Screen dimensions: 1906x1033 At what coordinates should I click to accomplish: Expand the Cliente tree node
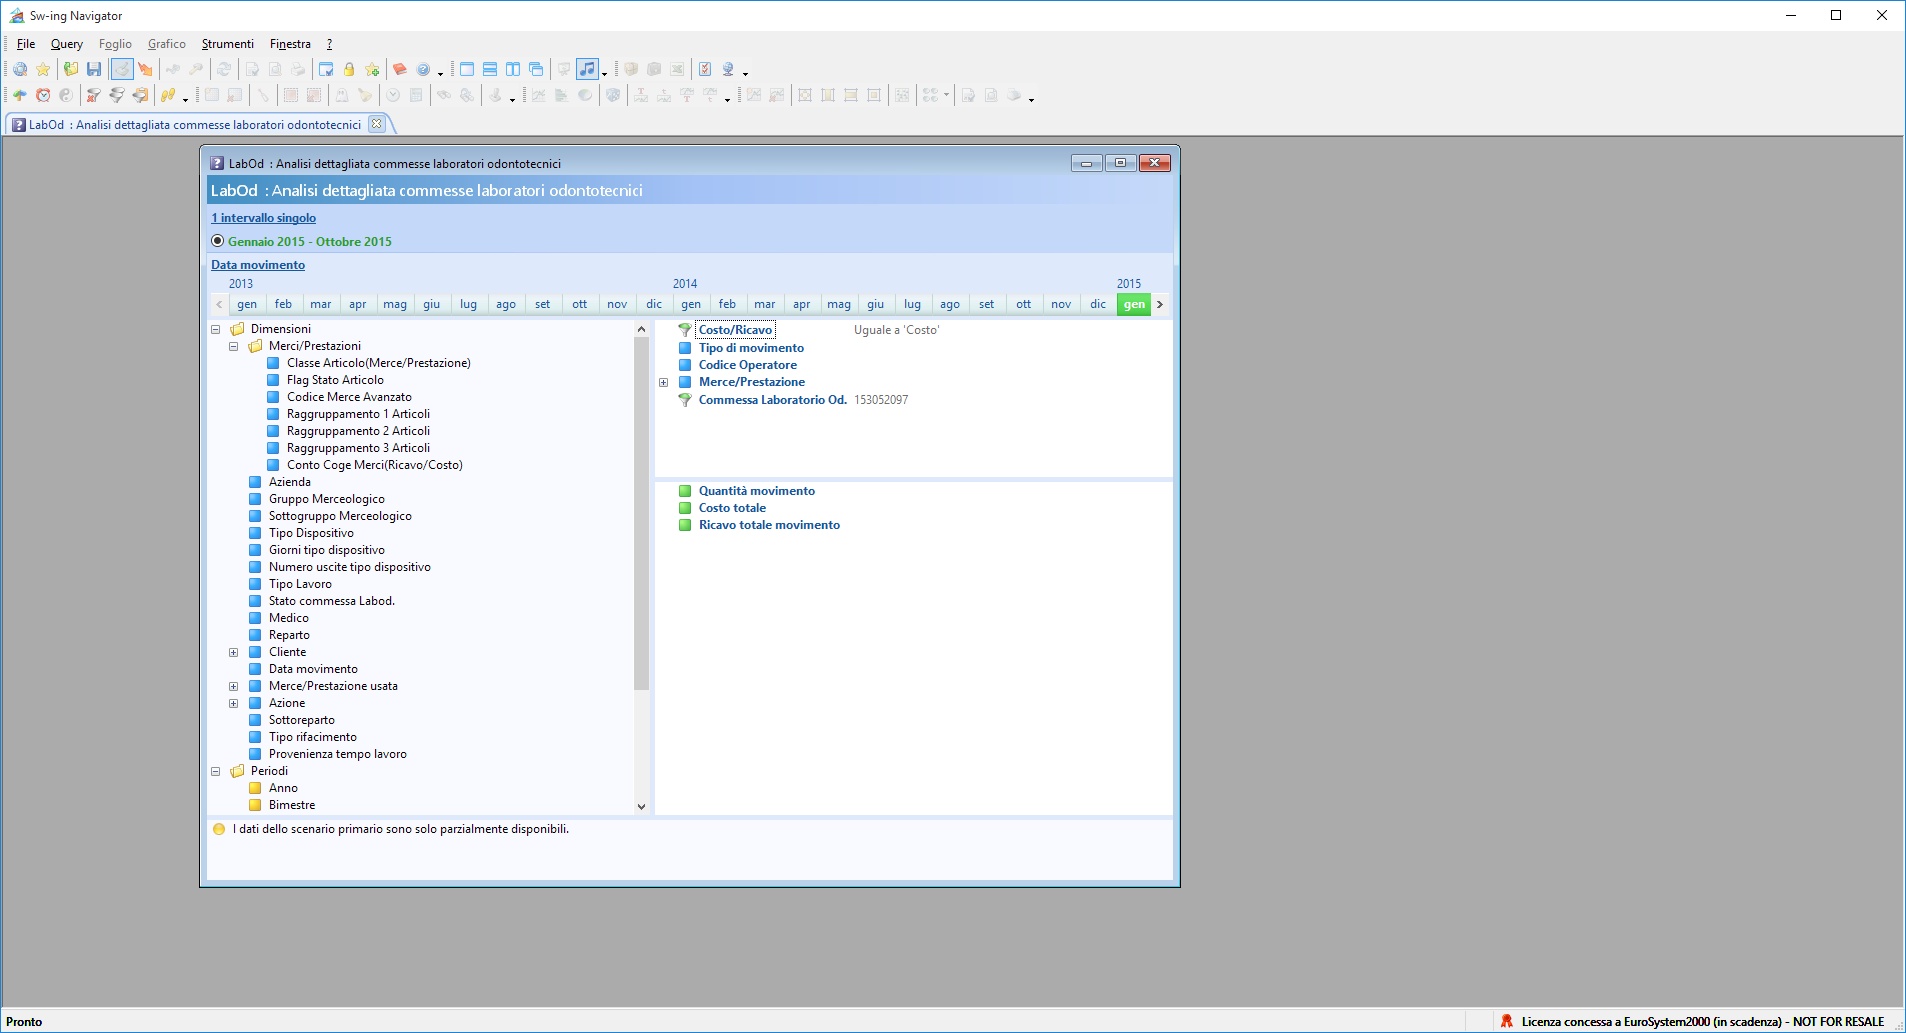234,652
